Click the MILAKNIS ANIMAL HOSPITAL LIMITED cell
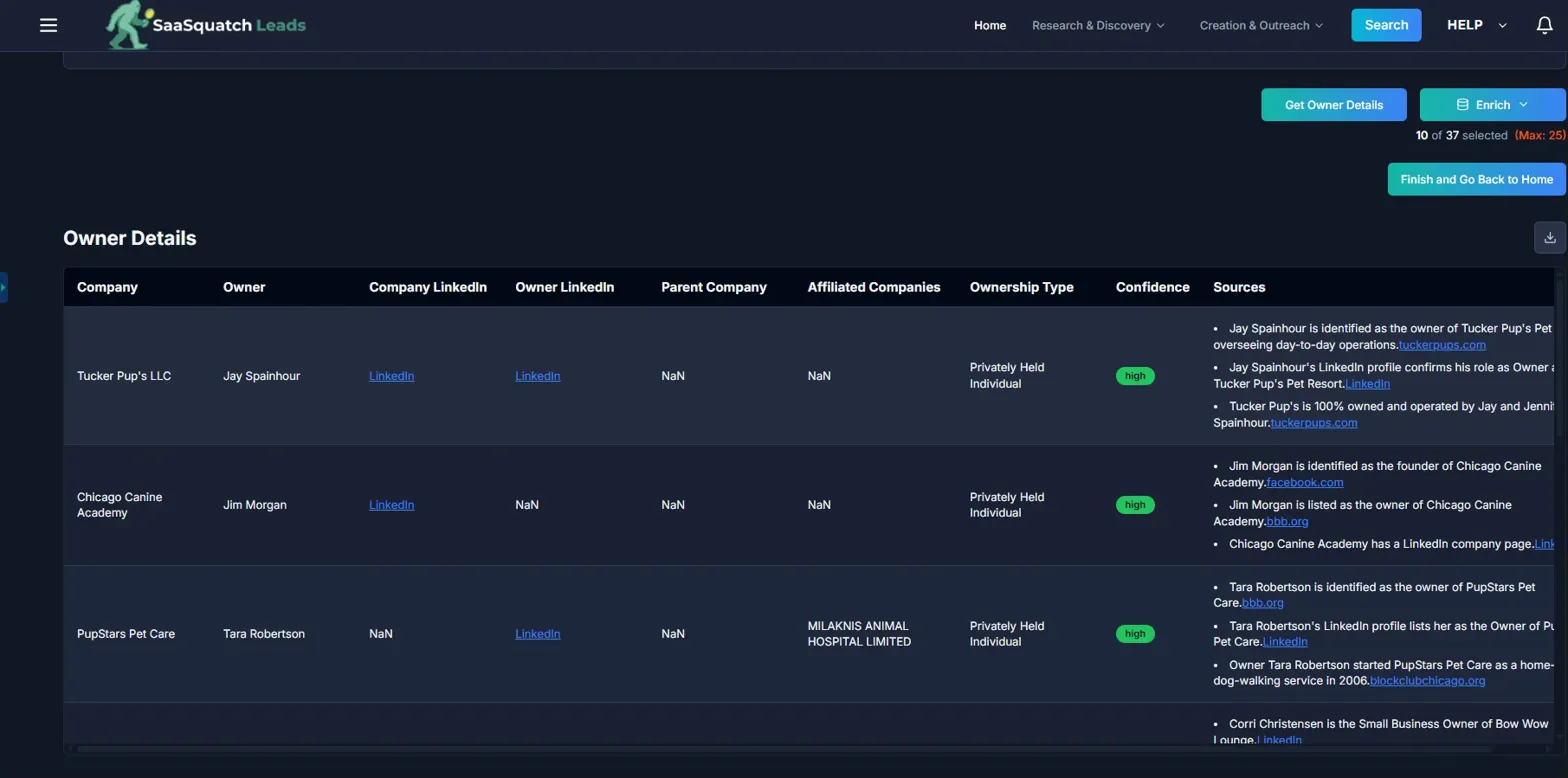Viewport: 1568px width, 778px height. pos(859,634)
